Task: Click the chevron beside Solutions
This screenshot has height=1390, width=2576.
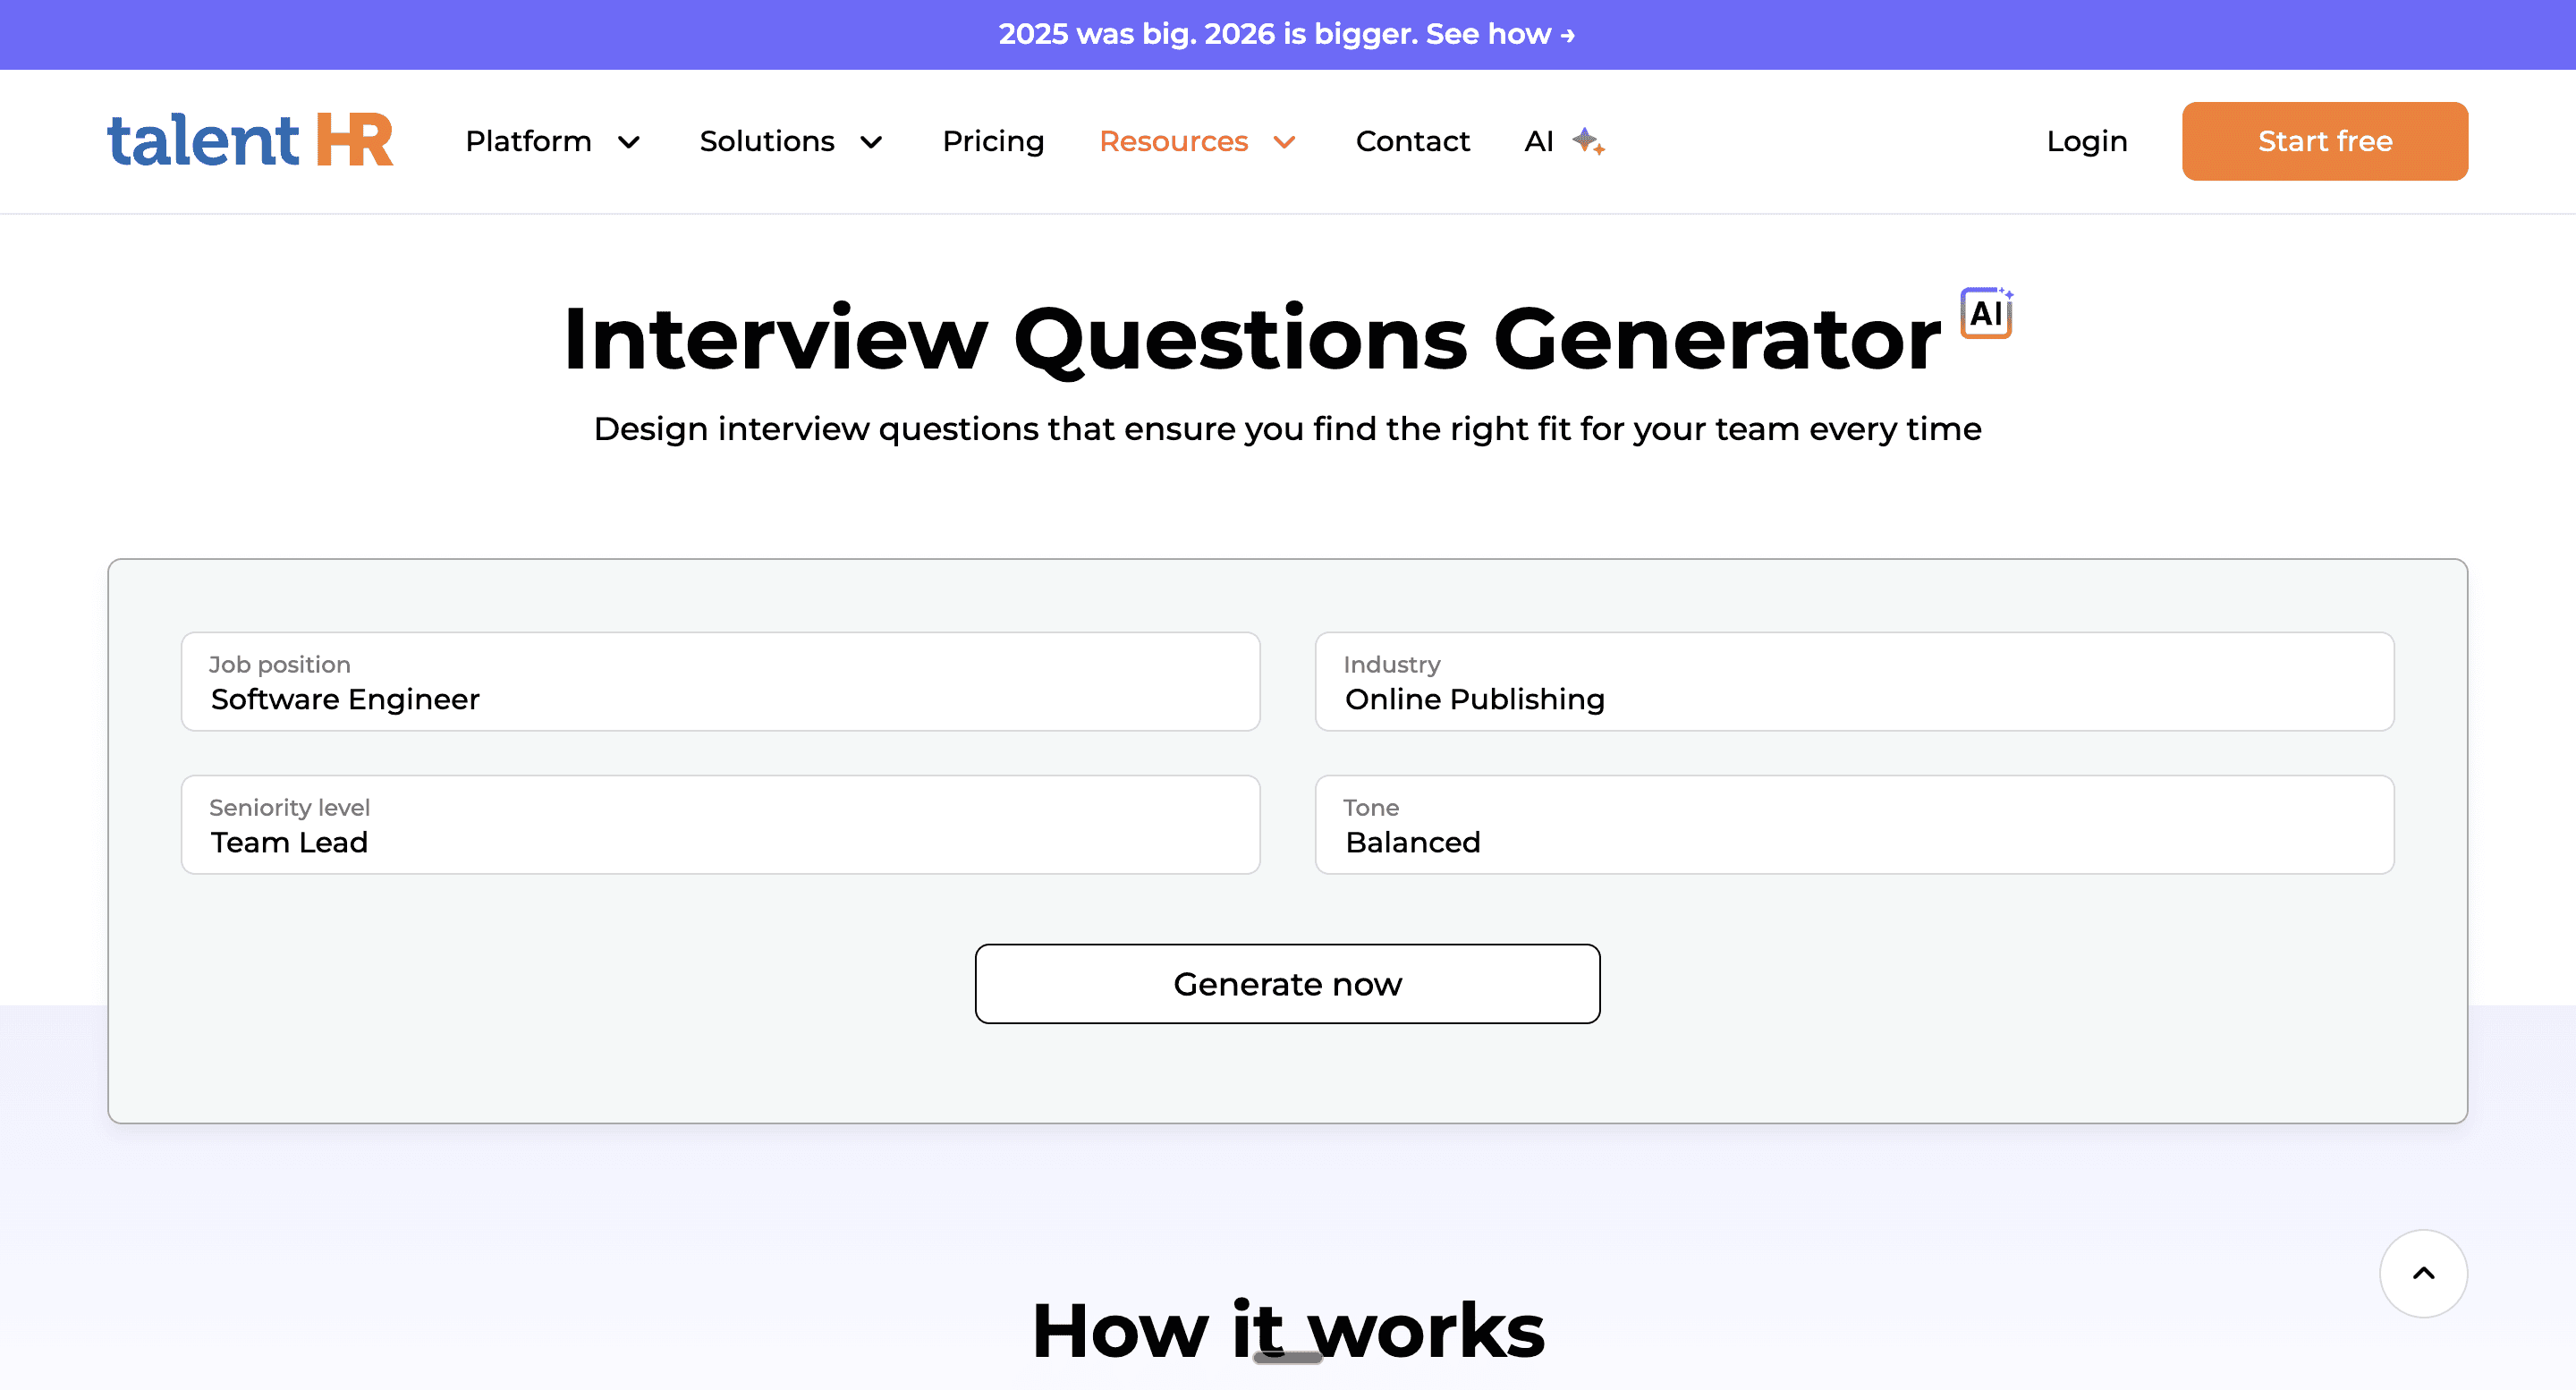Action: (x=870, y=143)
